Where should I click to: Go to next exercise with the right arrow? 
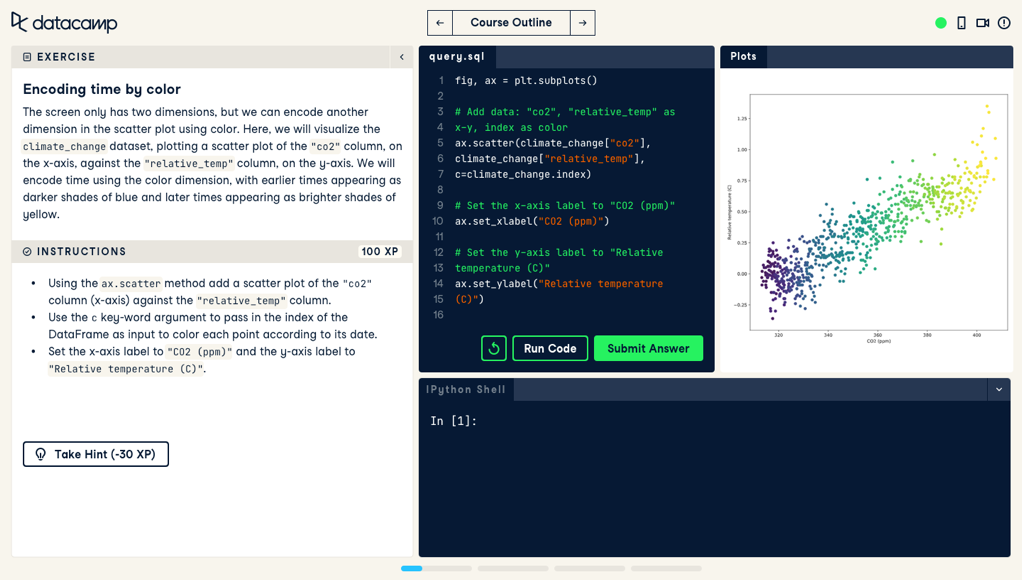click(583, 22)
